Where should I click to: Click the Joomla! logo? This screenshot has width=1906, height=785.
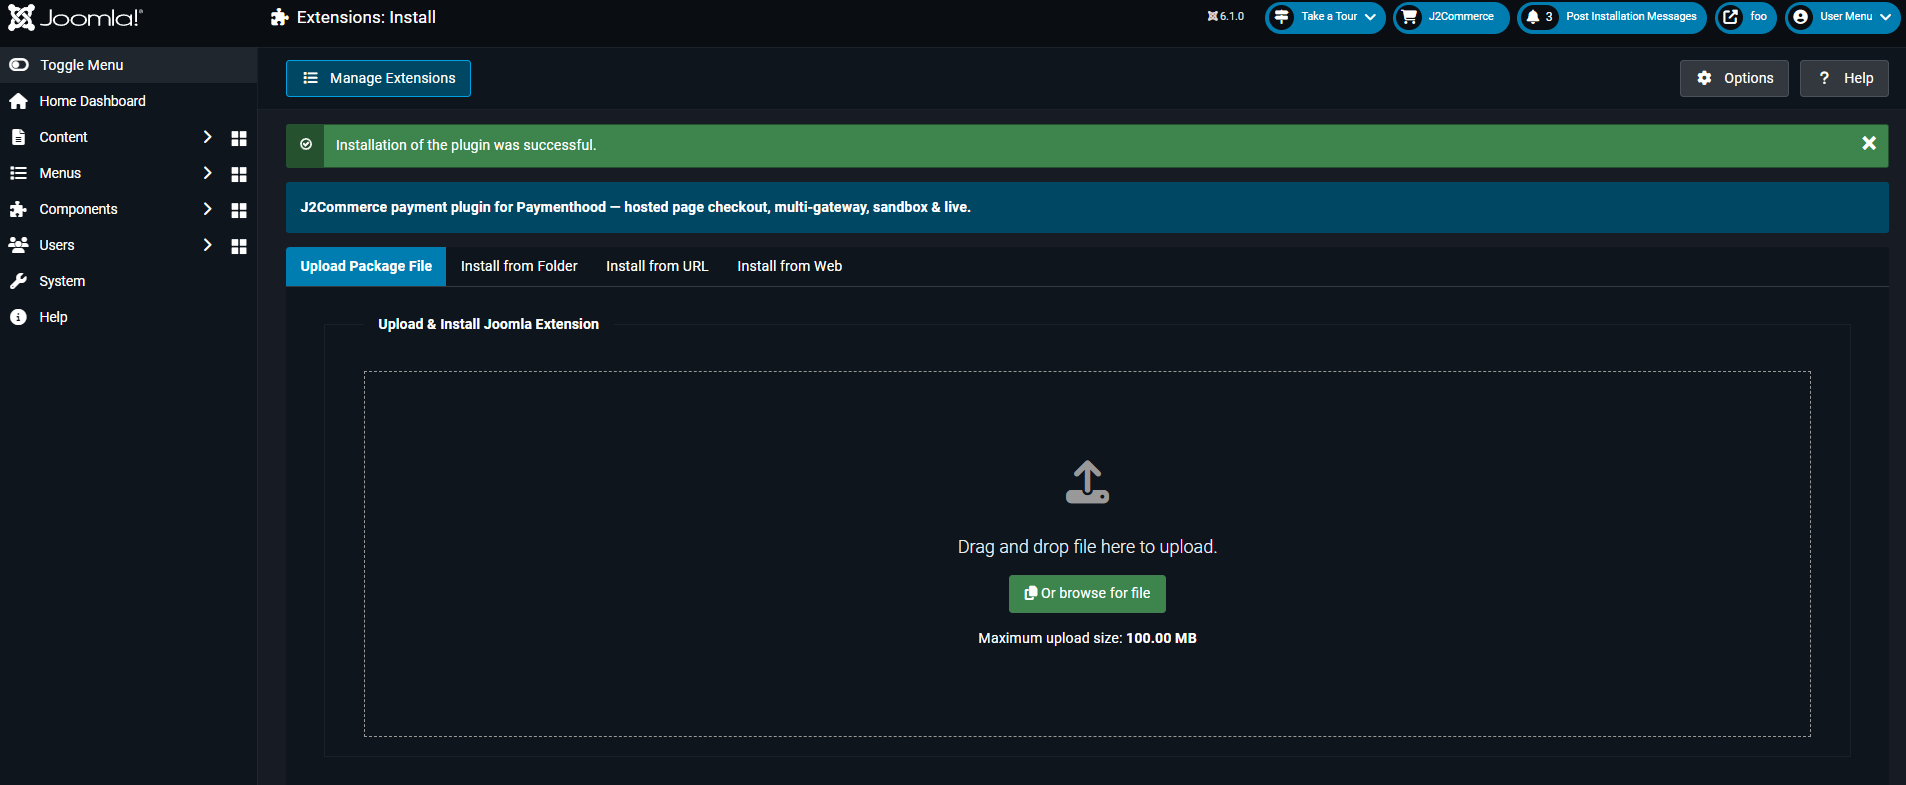[x=75, y=17]
